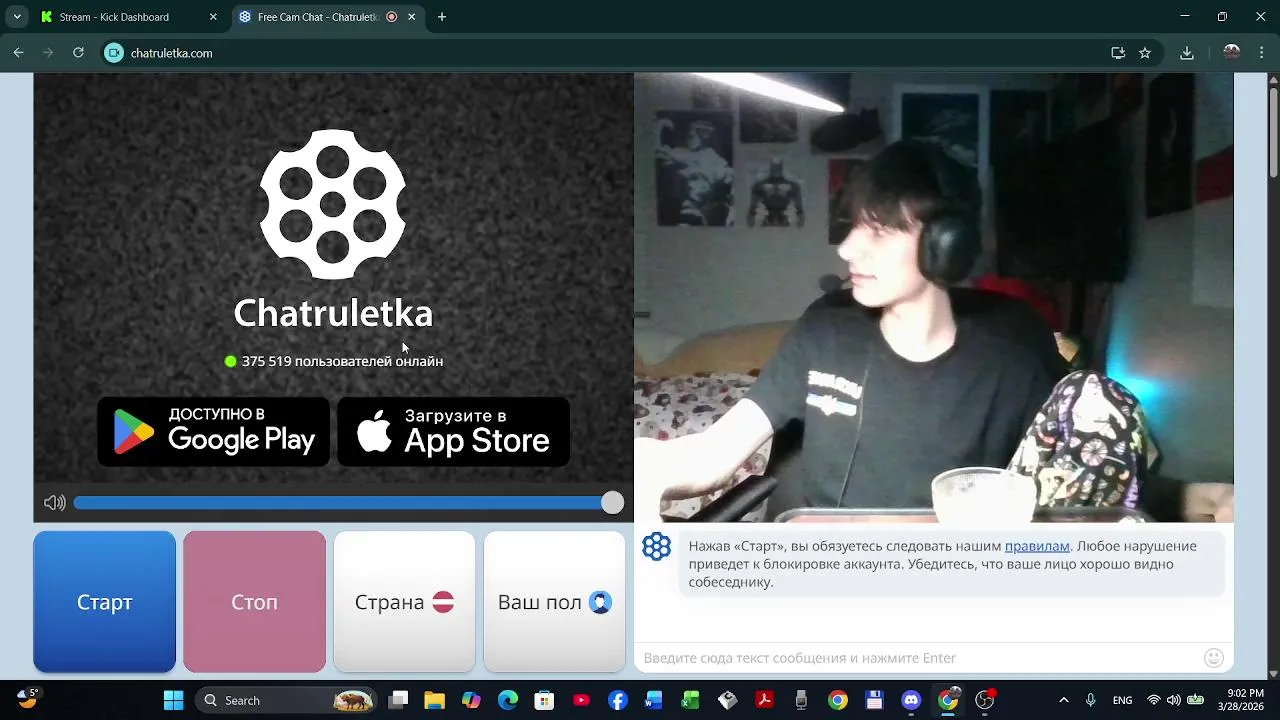Close the Free Cam Chat tab

coord(411,17)
